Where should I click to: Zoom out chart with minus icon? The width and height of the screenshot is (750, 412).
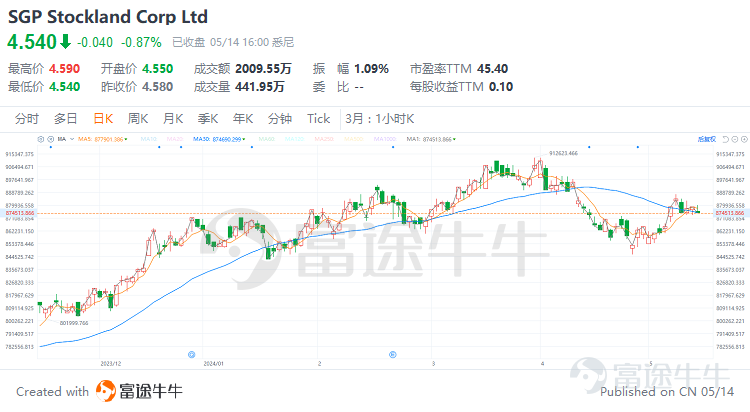tap(735, 139)
